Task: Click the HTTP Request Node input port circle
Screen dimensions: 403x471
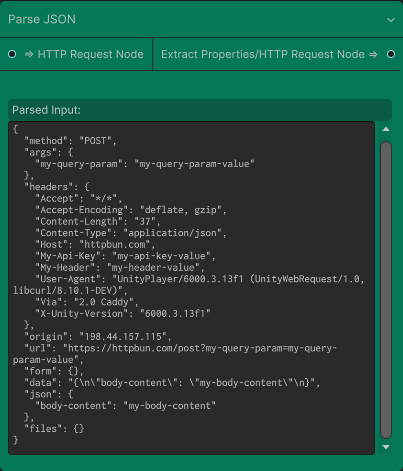Action: (x=12, y=54)
